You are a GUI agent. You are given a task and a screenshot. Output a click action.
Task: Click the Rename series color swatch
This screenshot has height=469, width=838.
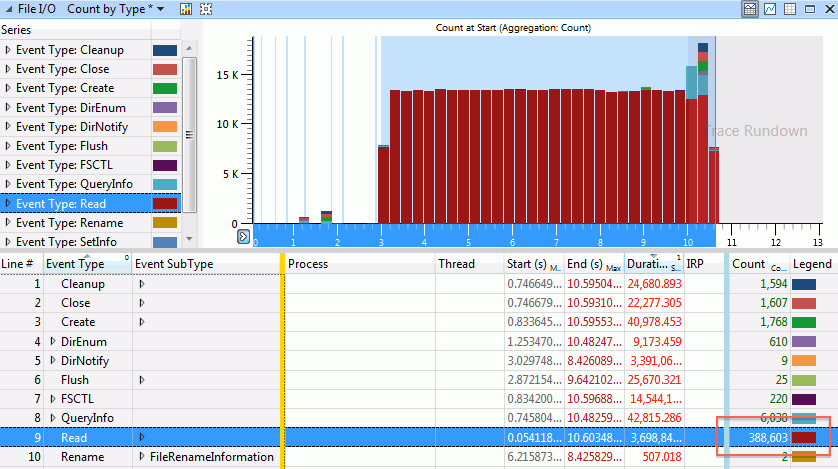[165, 223]
